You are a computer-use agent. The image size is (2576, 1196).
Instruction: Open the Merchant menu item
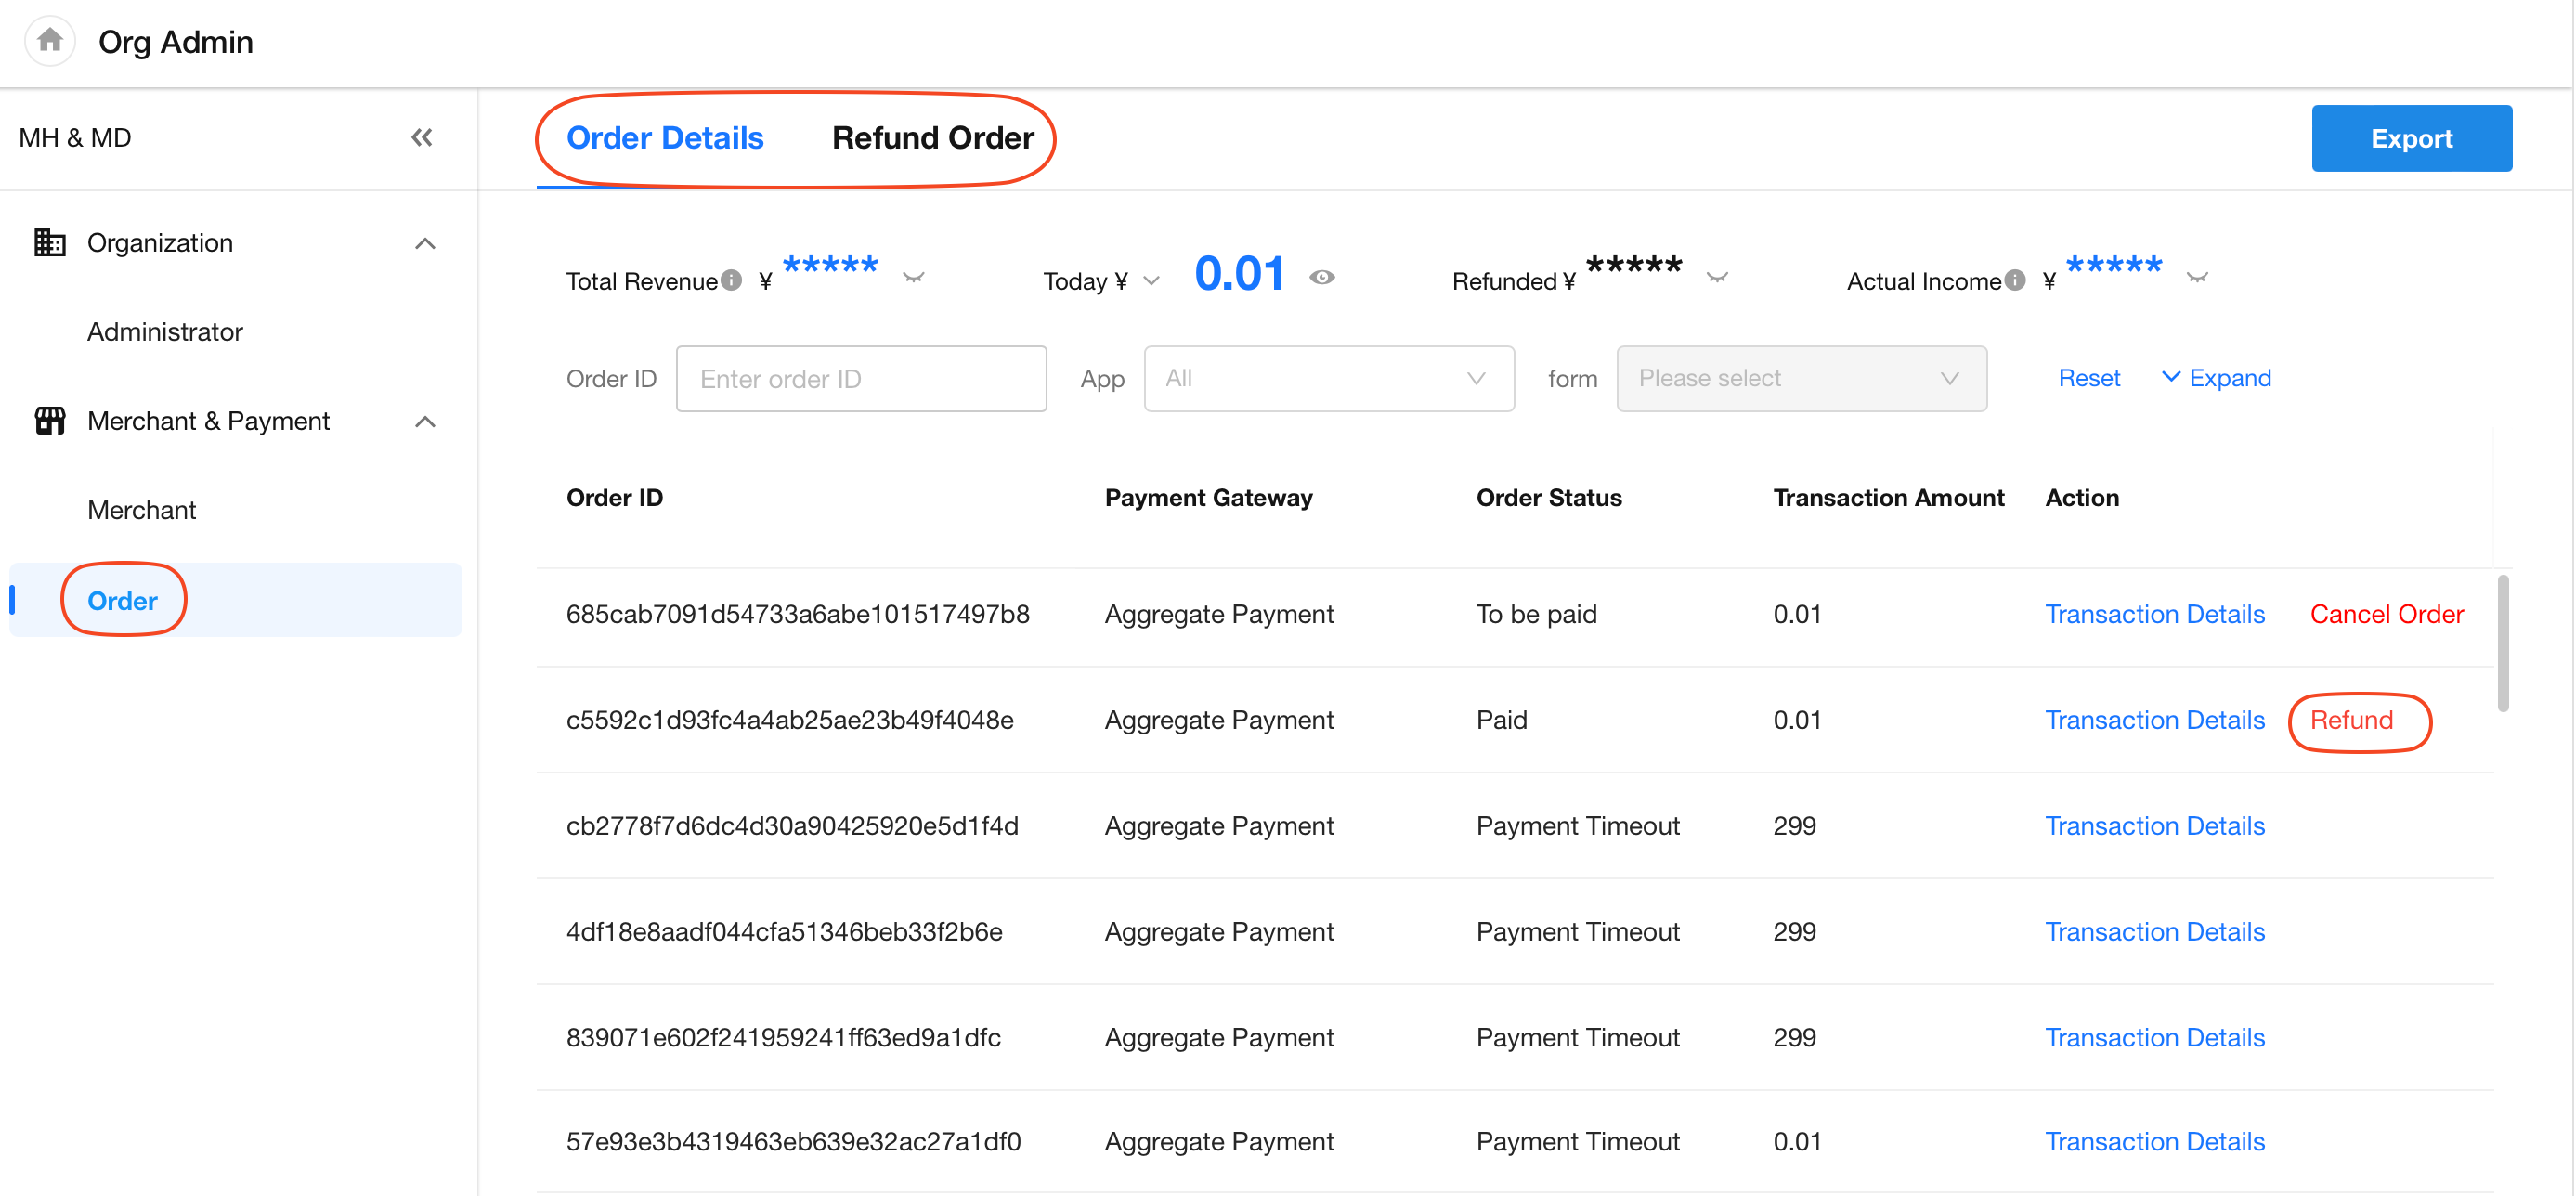[142, 510]
